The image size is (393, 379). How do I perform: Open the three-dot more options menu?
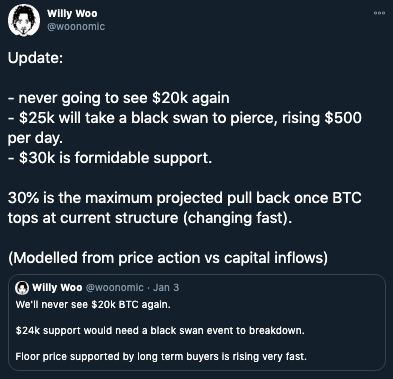click(379, 13)
